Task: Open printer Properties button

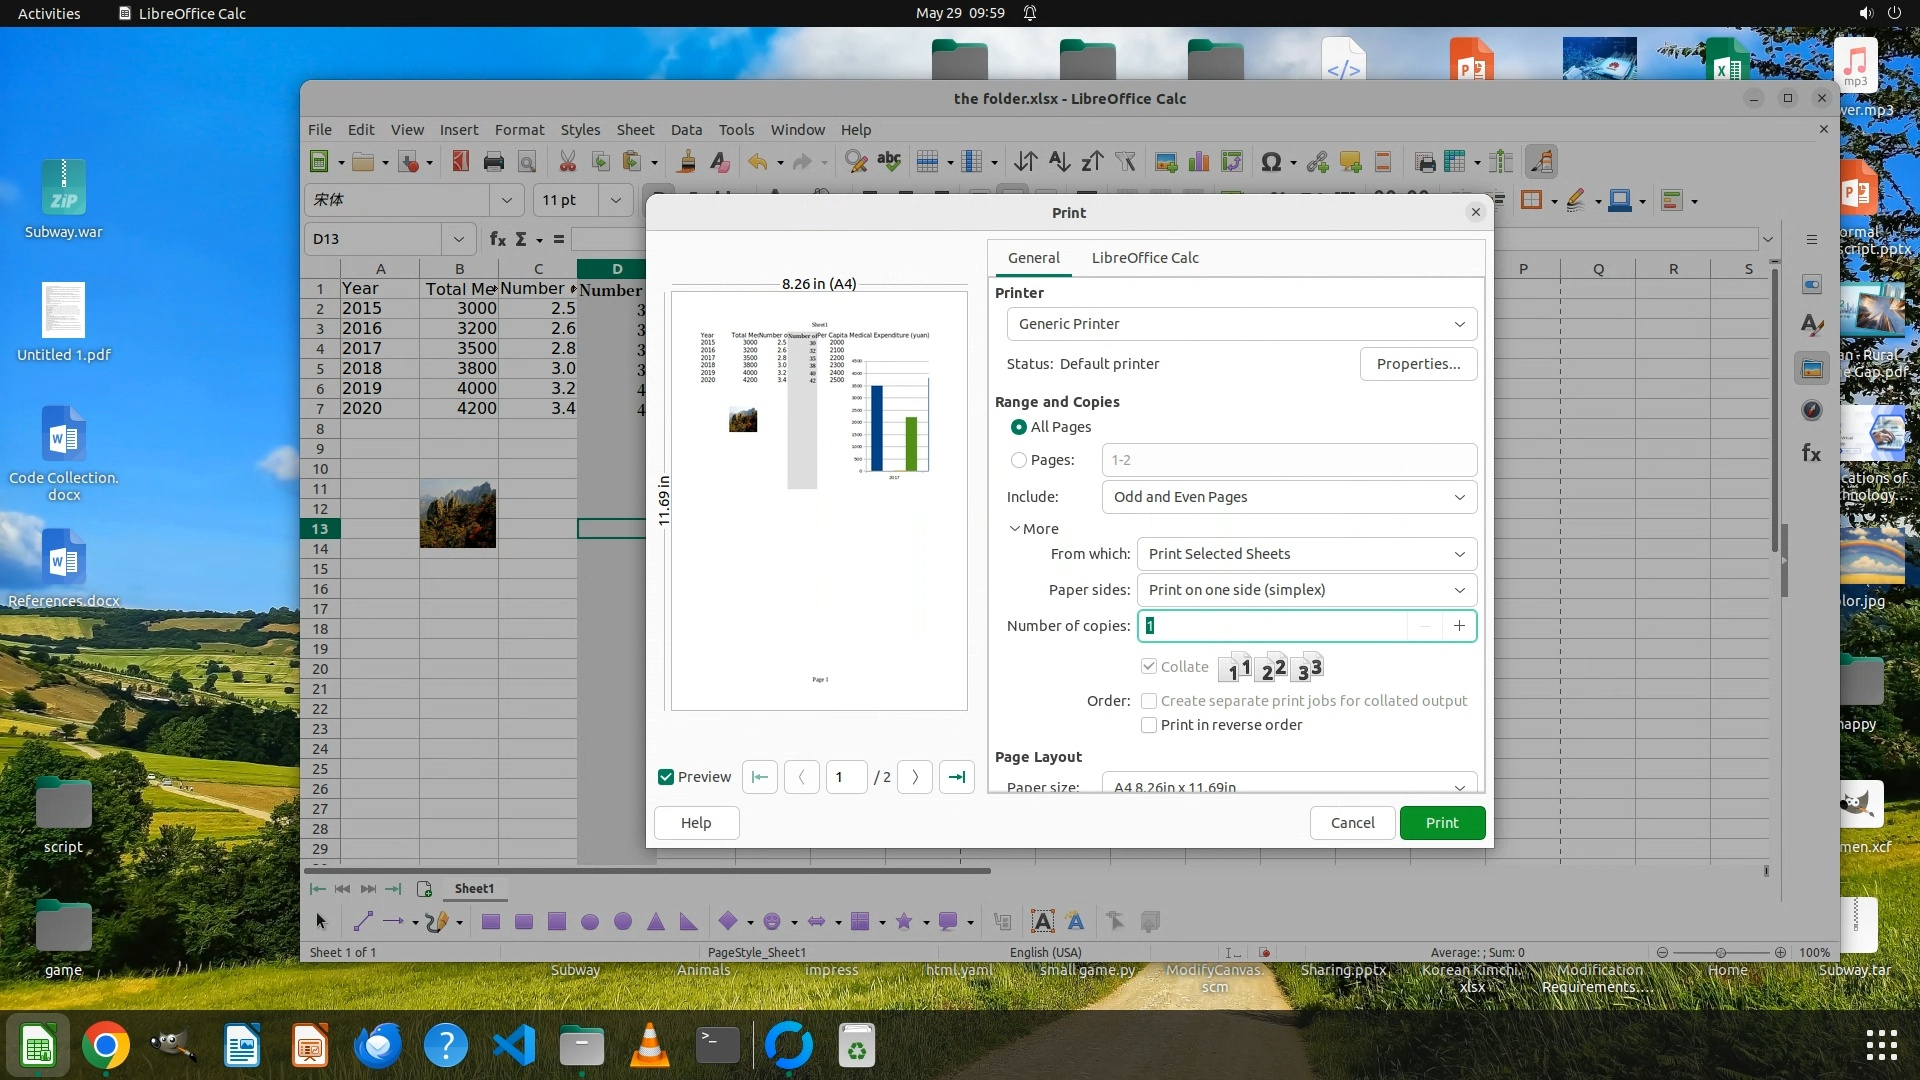Action: coord(1417,364)
